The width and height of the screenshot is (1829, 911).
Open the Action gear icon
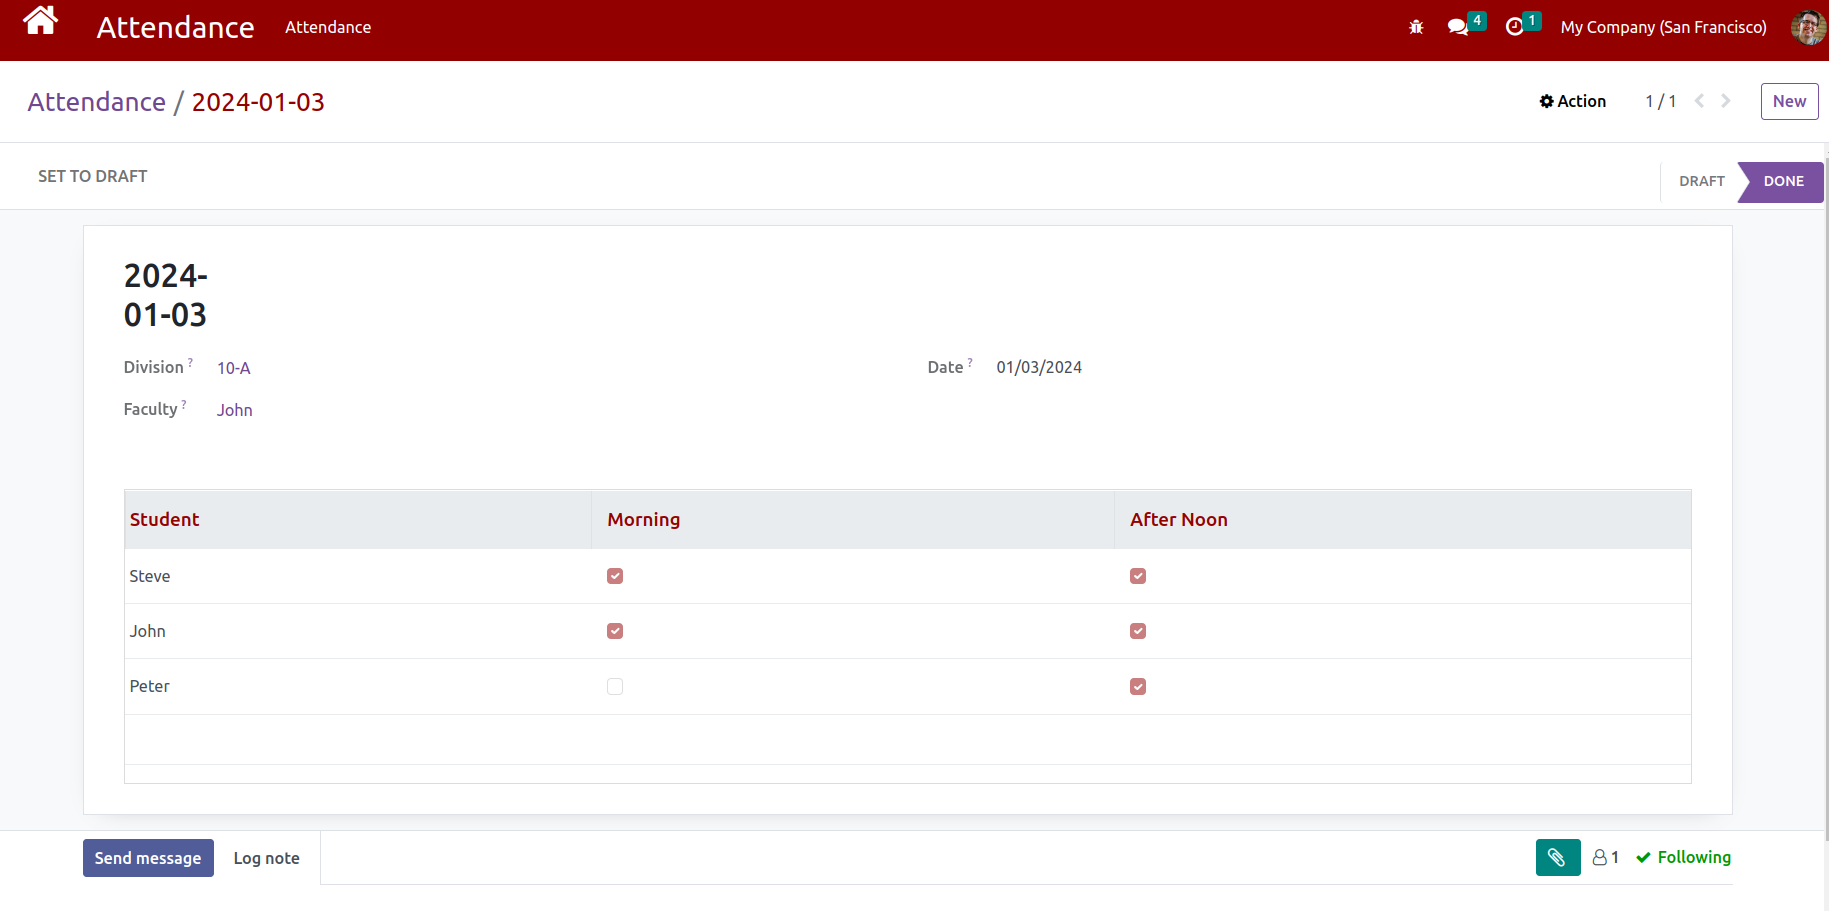pos(1572,101)
